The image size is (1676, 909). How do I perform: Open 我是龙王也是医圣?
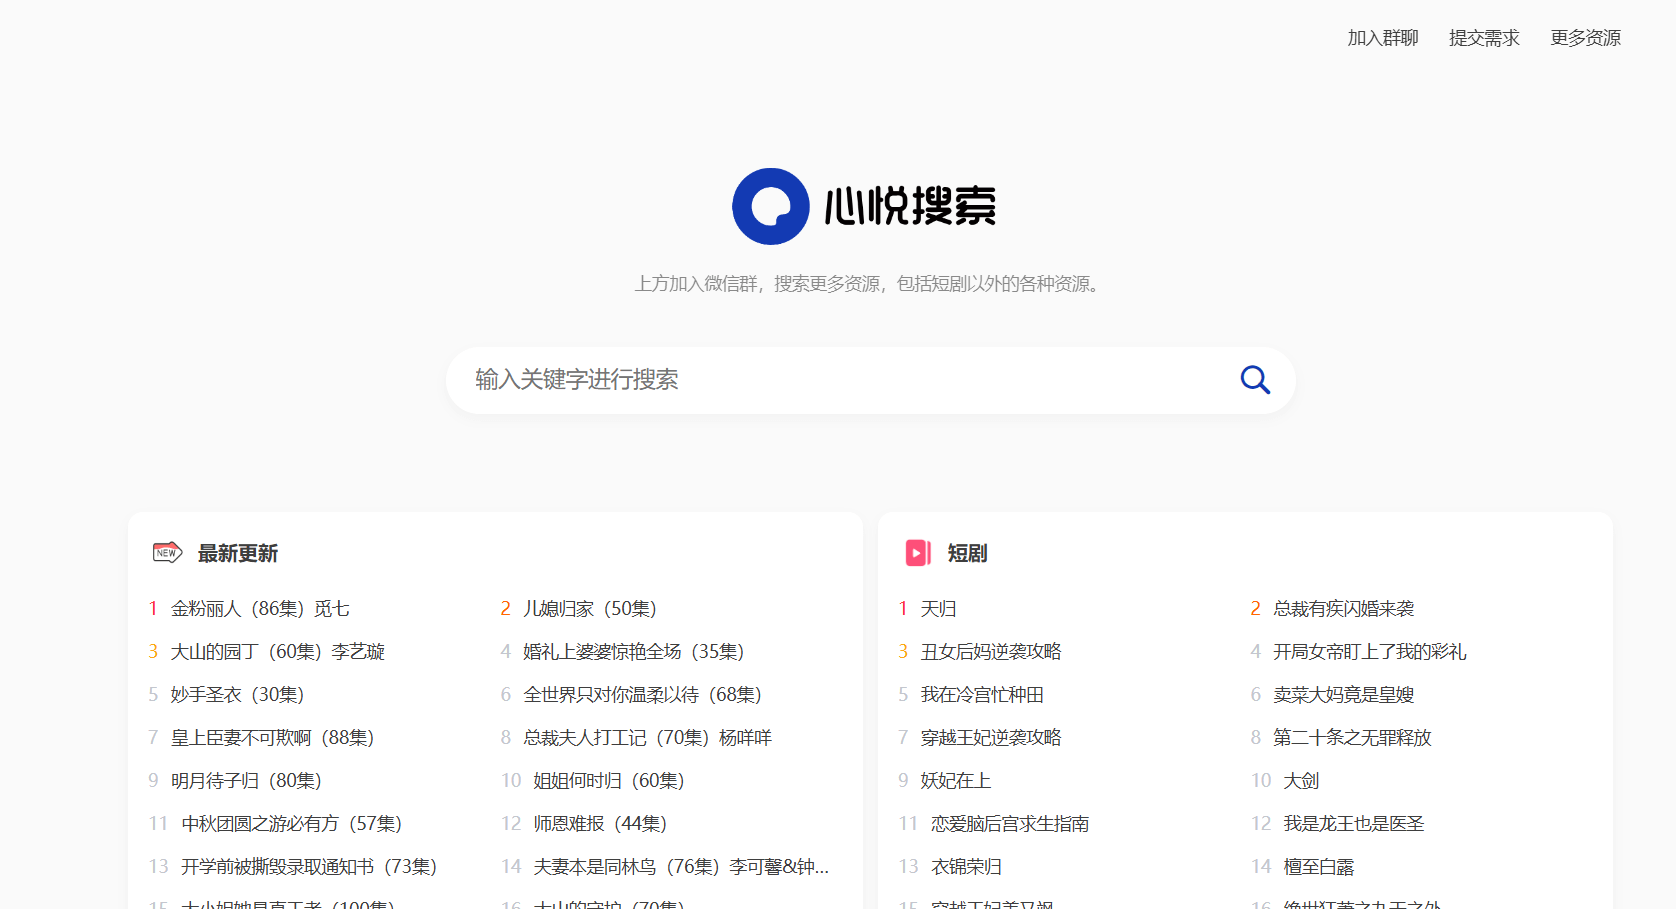[1356, 823]
